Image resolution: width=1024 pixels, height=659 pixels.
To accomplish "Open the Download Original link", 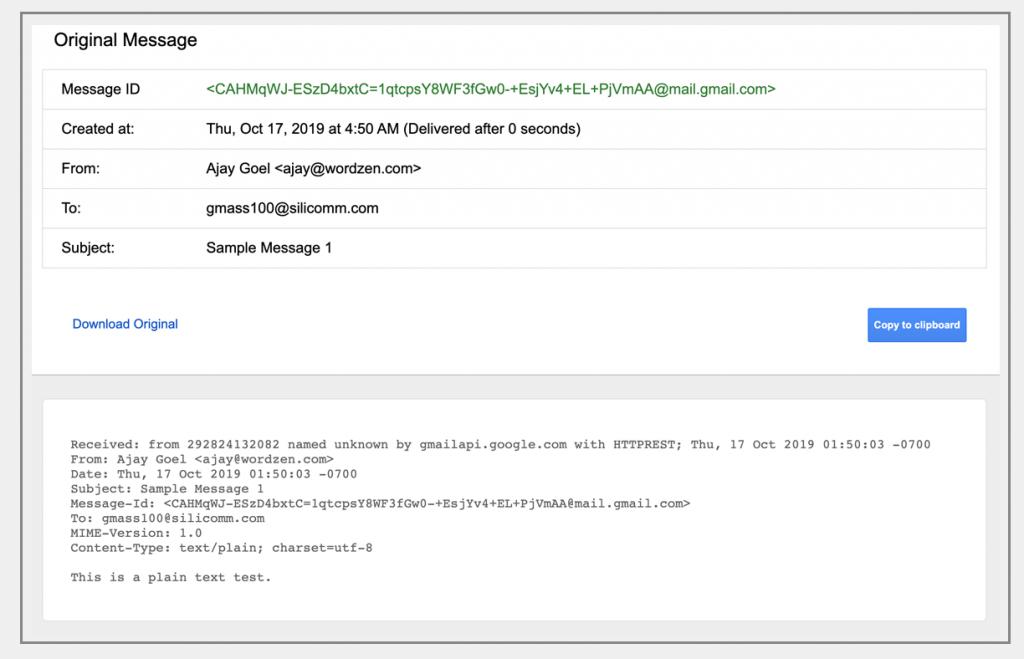I will tap(124, 323).
